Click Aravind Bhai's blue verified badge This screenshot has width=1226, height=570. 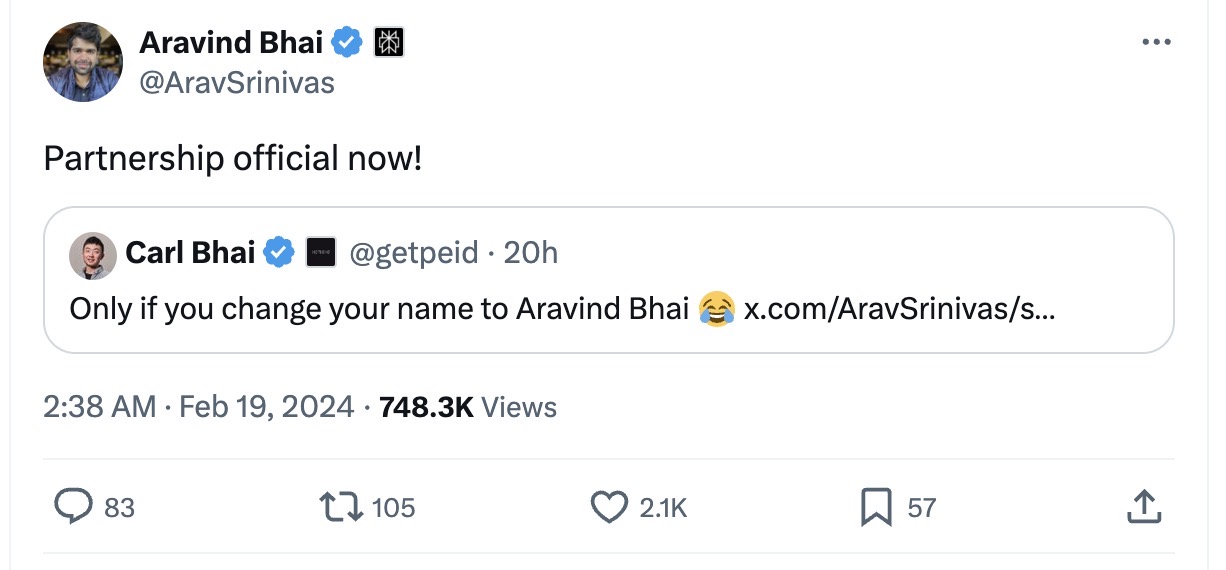point(347,42)
